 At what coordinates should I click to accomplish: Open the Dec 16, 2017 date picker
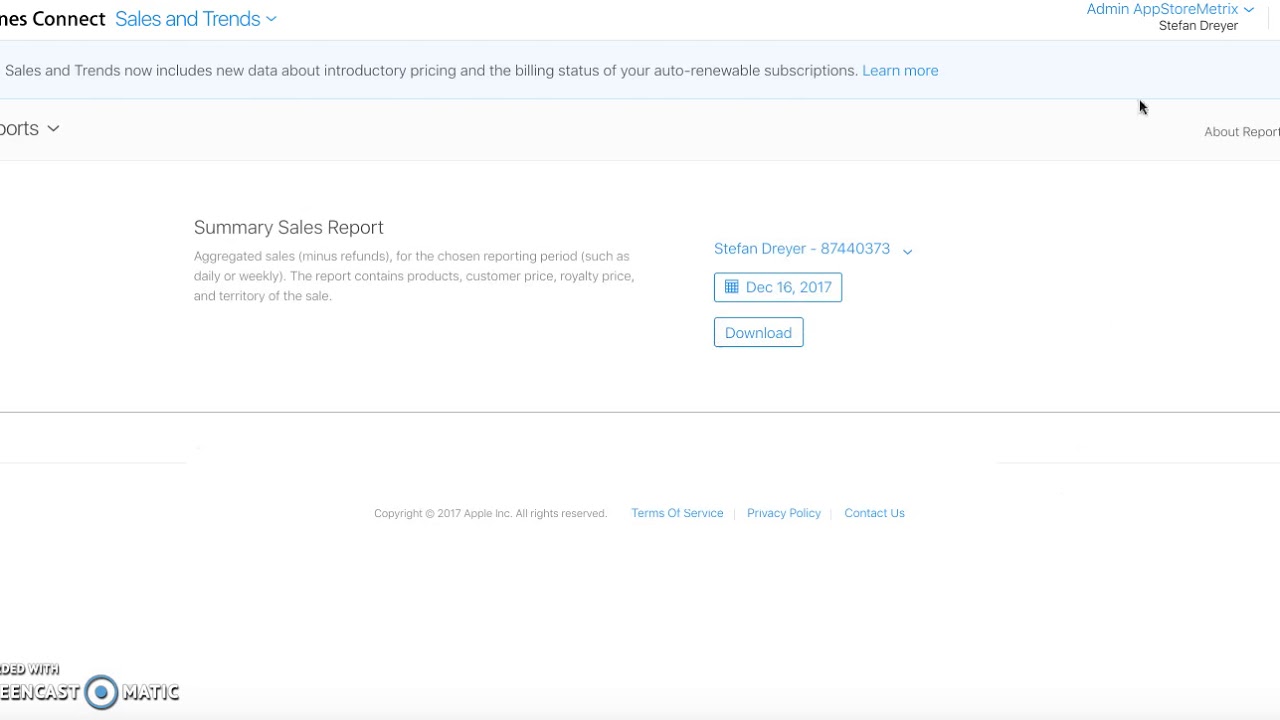point(778,287)
